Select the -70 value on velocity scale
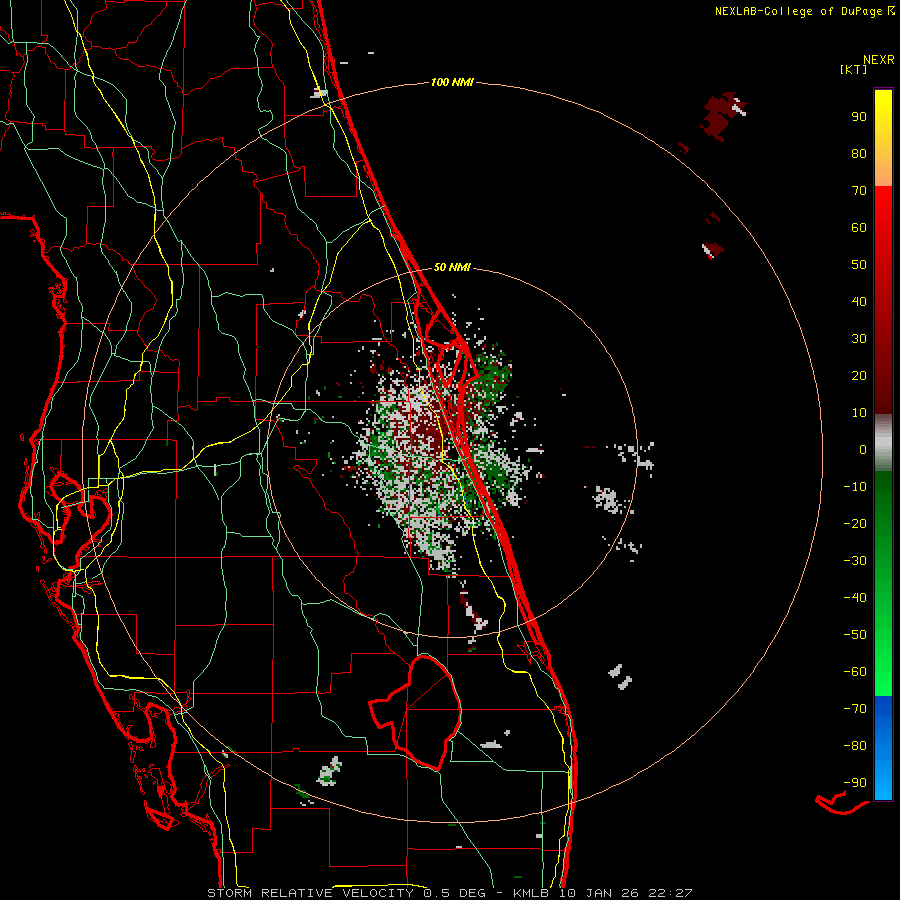This screenshot has height=900, width=900. pyautogui.click(x=855, y=709)
